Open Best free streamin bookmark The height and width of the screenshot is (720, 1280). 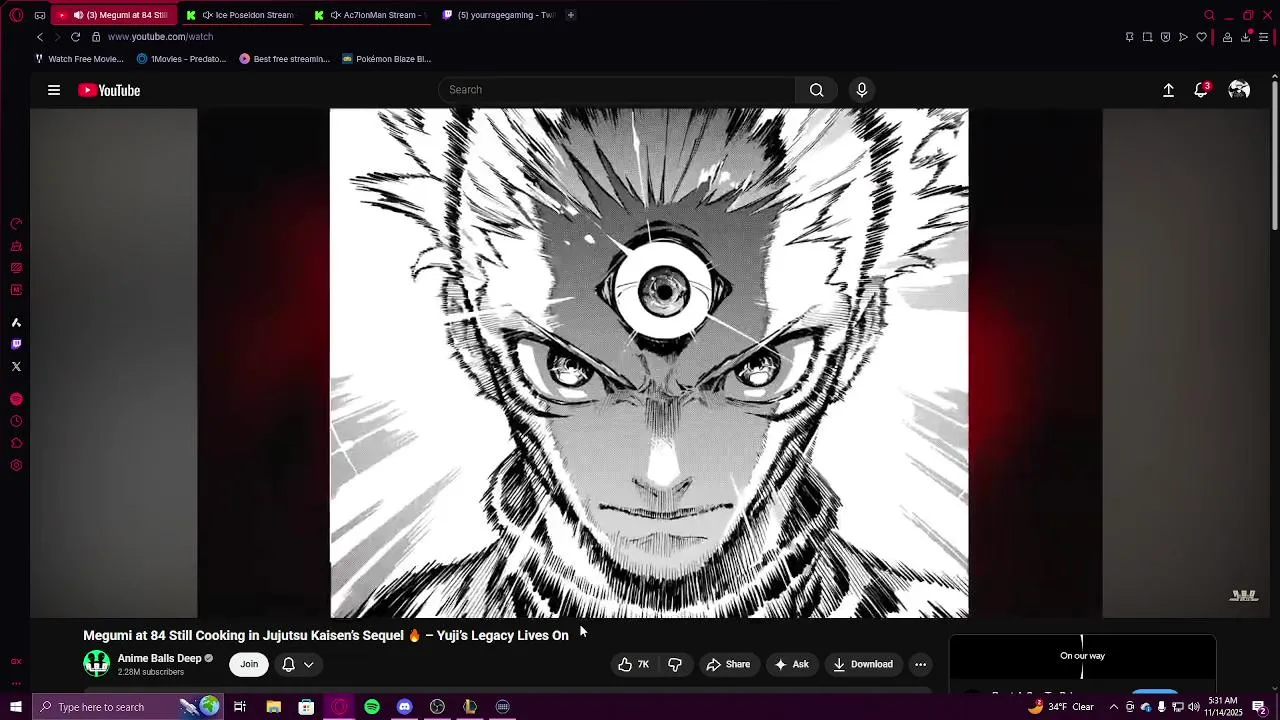[284, 59]
